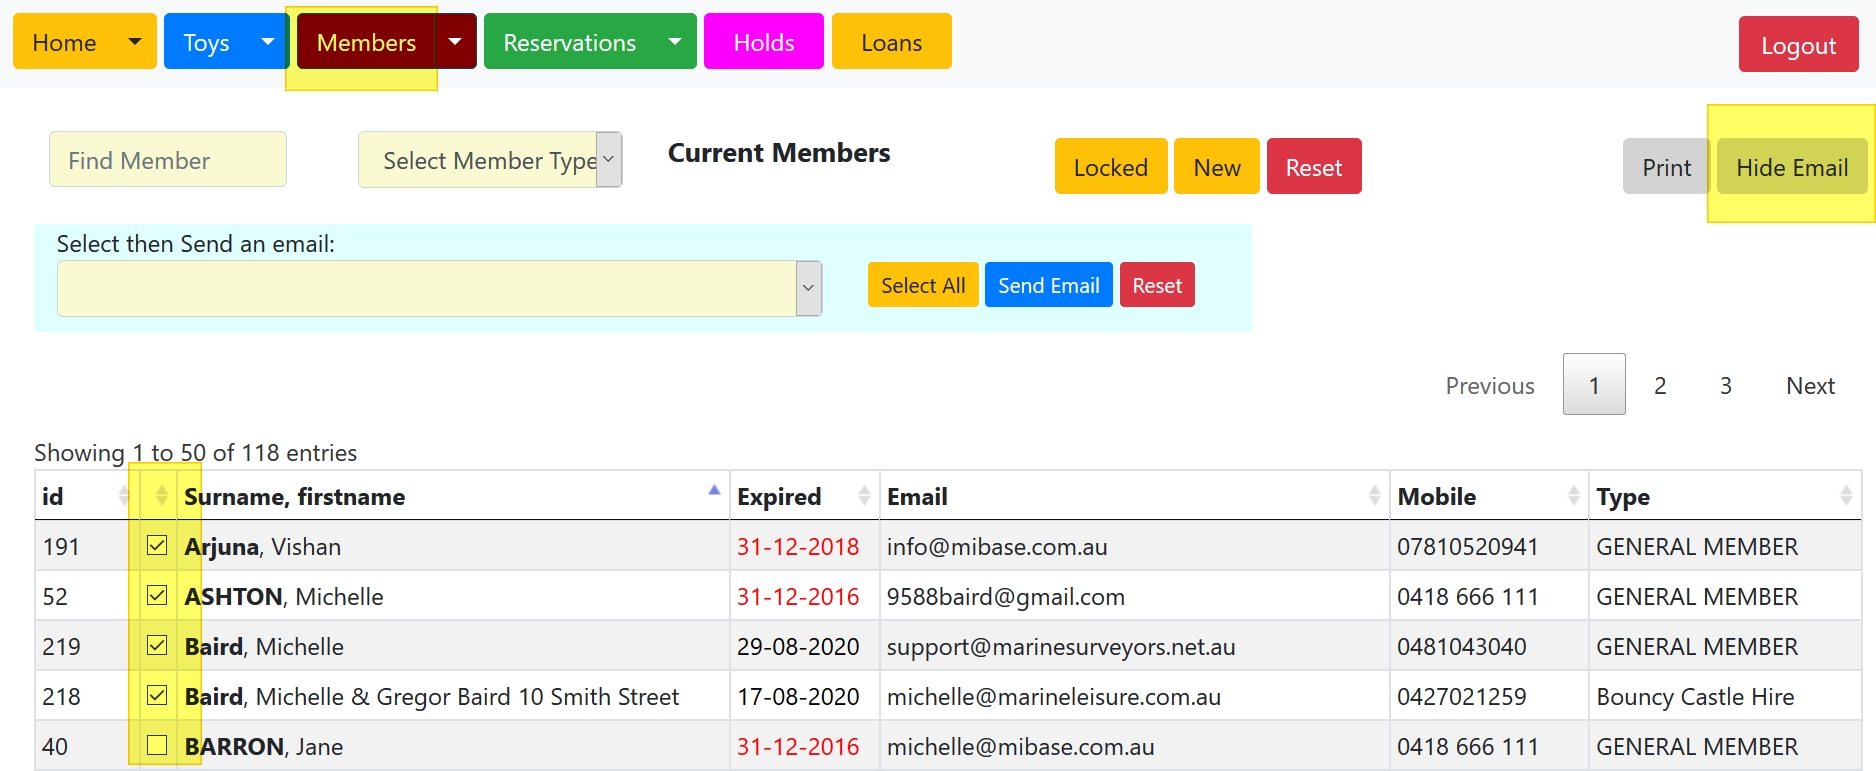
Task: Open the Loans page
Action: [891, 42]
